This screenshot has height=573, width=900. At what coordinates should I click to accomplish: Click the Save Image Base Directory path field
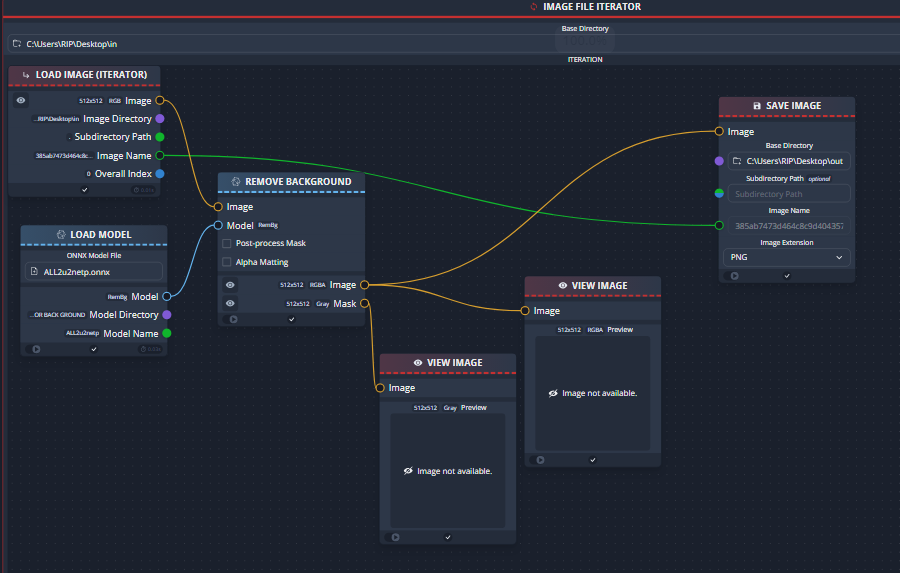(x=789, y=161)
